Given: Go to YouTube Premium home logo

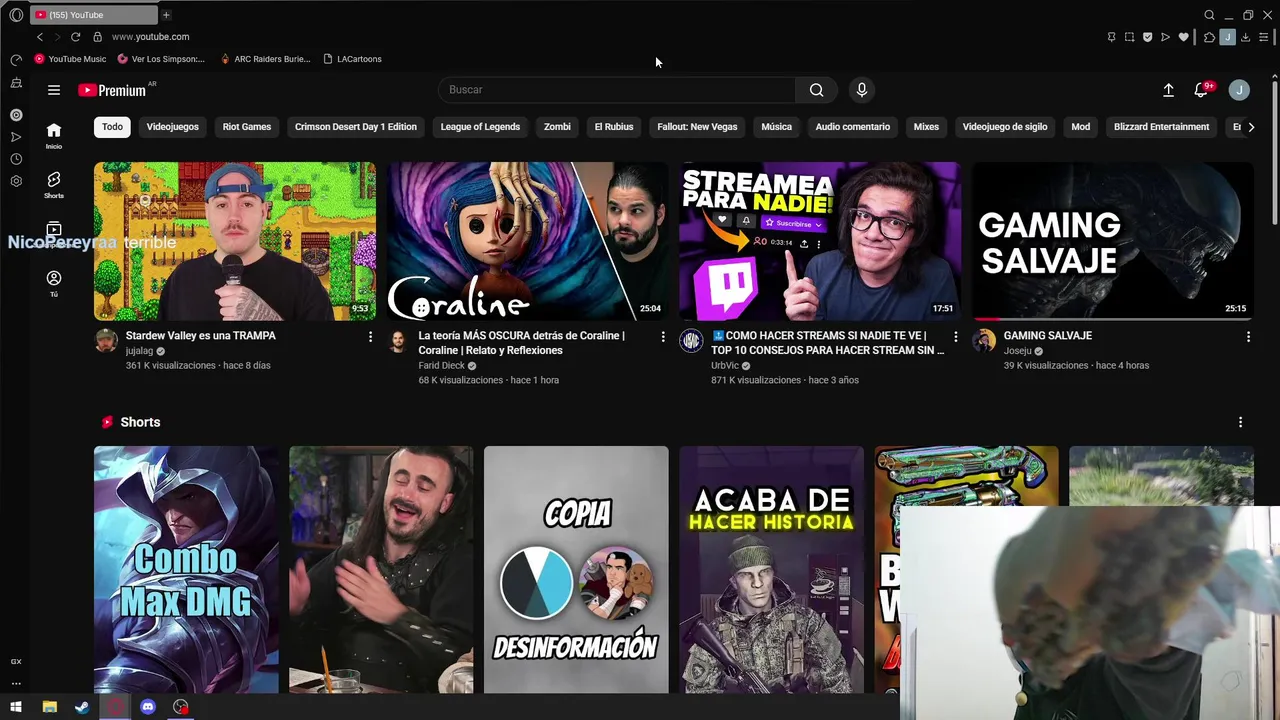Looking at the screenshot, I should click(112, 90).
